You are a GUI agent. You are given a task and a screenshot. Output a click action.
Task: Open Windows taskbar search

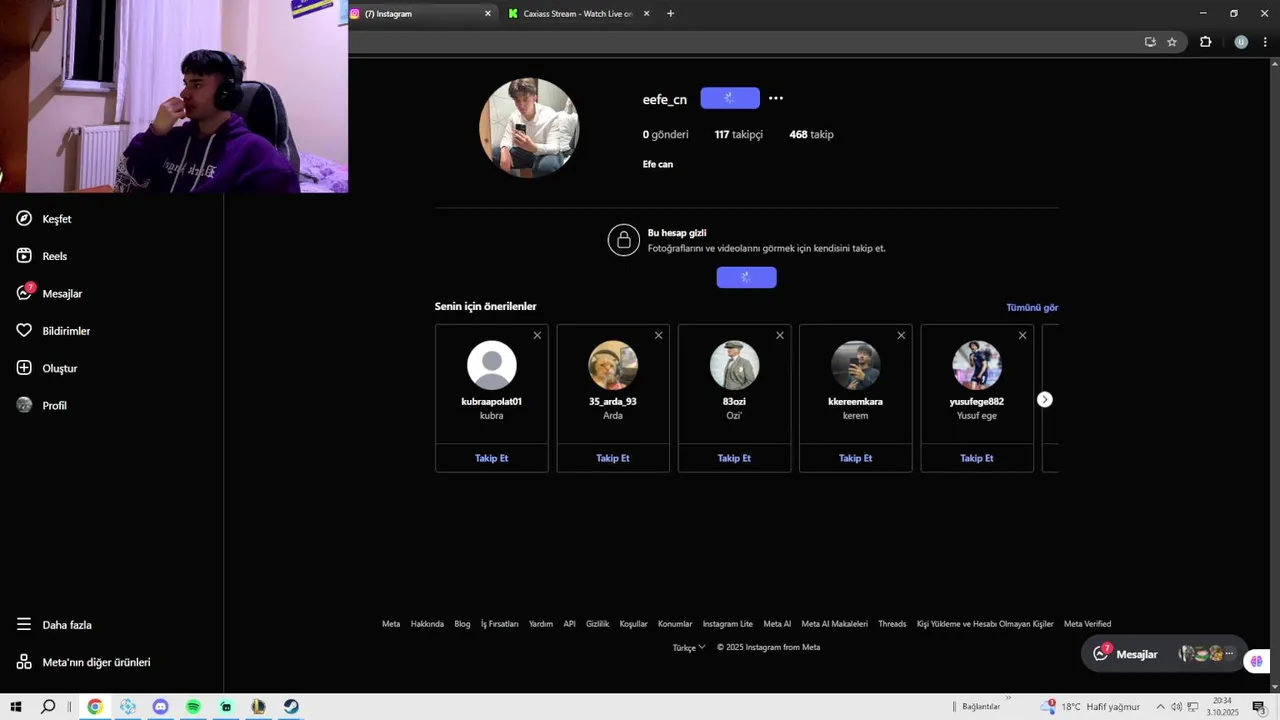click(48, 707)
